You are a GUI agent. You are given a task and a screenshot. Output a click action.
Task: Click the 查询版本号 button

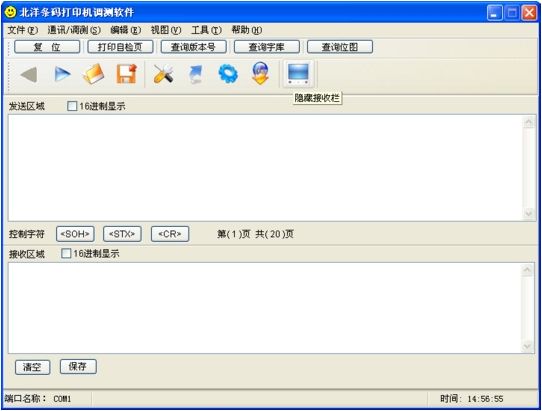[x=193, y=47]
